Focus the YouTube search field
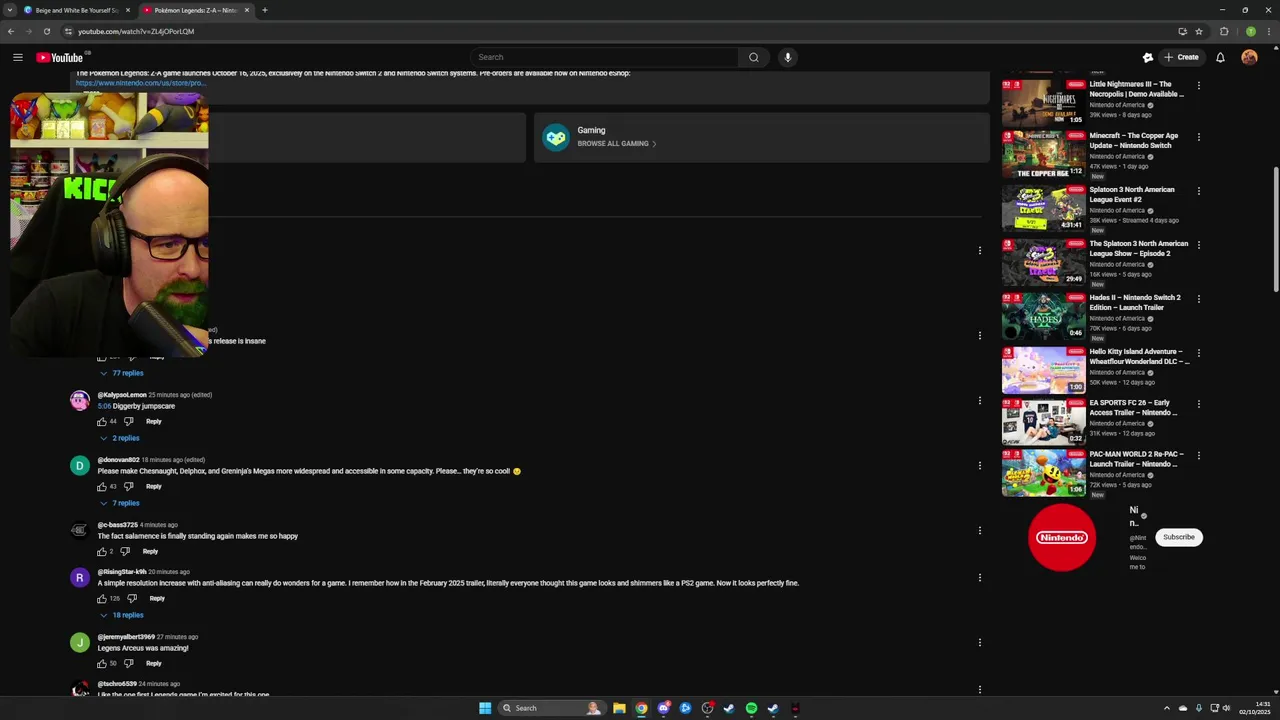 click(604, 57)
